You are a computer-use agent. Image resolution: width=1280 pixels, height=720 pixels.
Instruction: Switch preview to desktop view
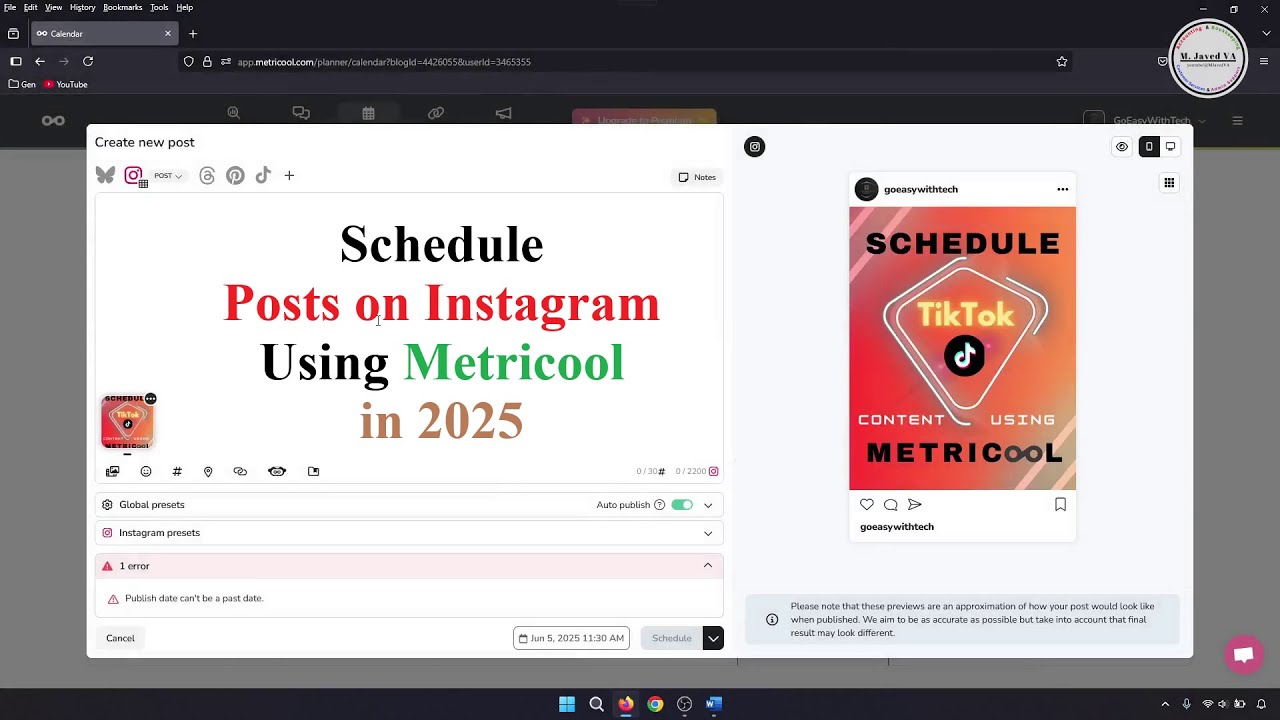click(1170, 147)
